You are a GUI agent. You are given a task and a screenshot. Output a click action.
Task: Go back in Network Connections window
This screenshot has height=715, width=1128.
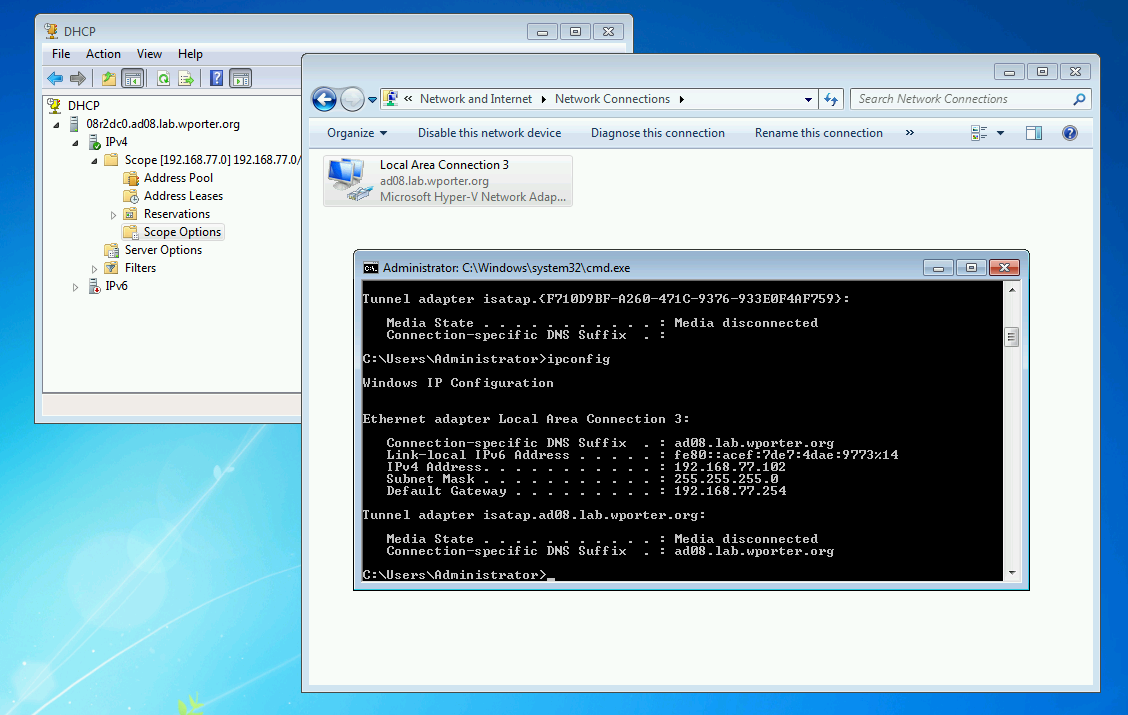324,99
